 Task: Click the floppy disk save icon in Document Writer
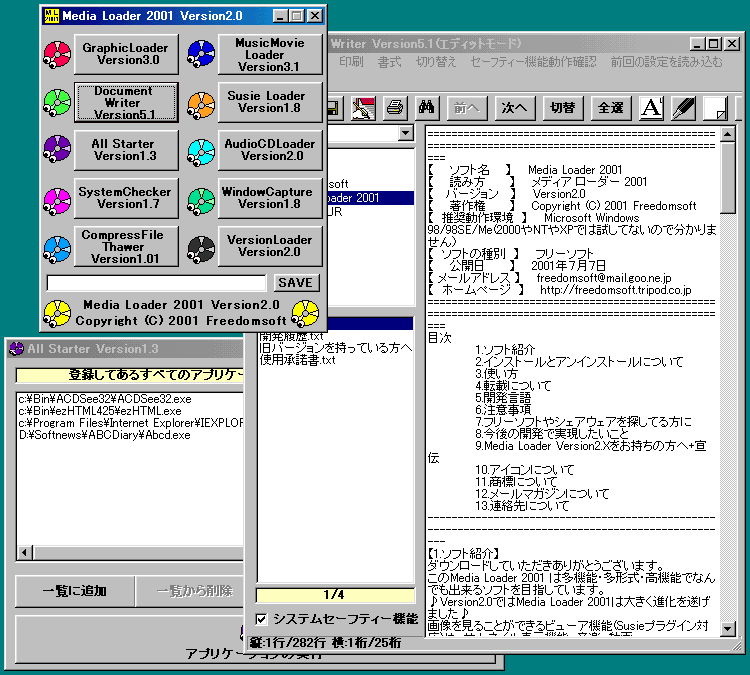(x=334, y=108)
